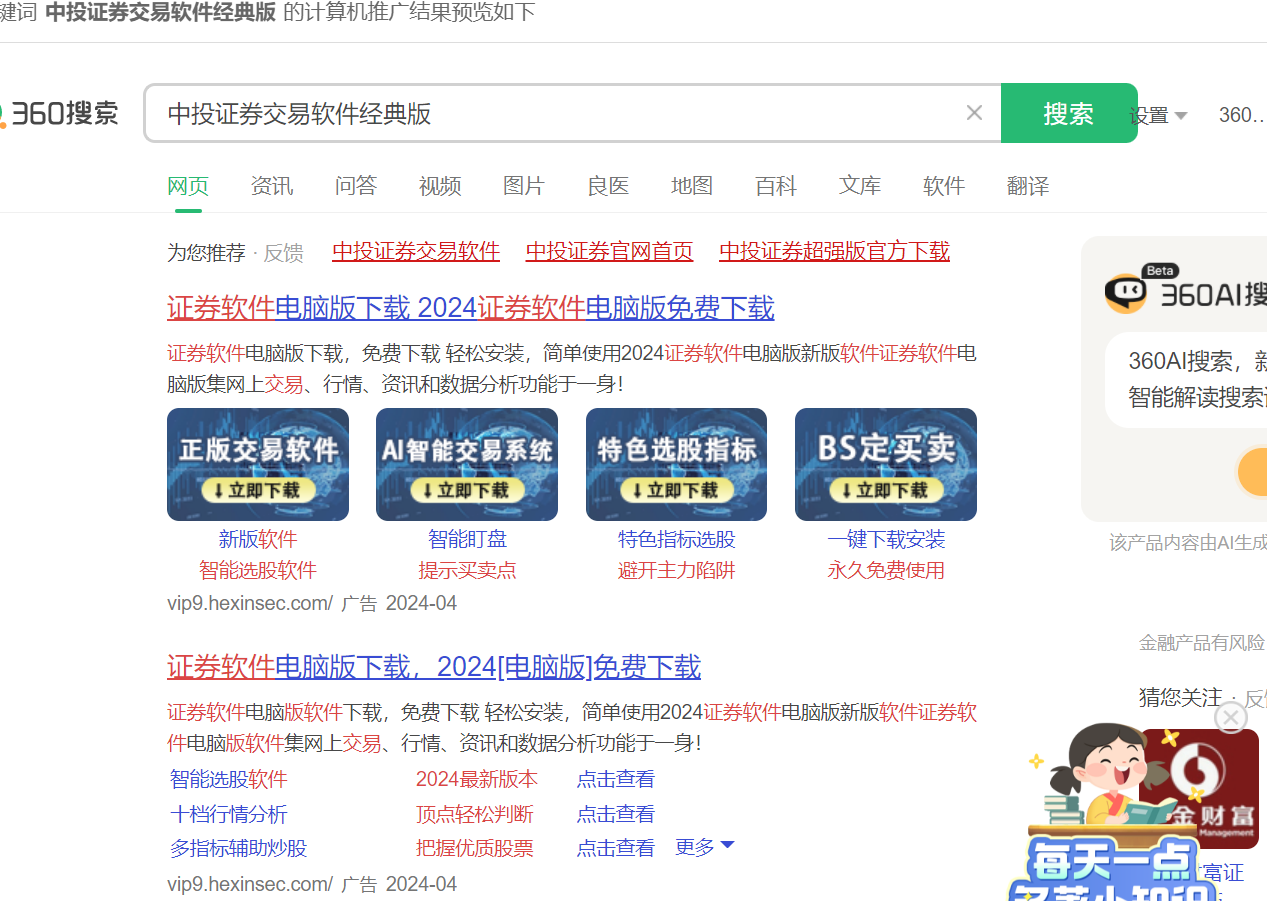Open the 设置 dropdown
The width and height of the screenshot is (1267, 901).
(1158, 115)
